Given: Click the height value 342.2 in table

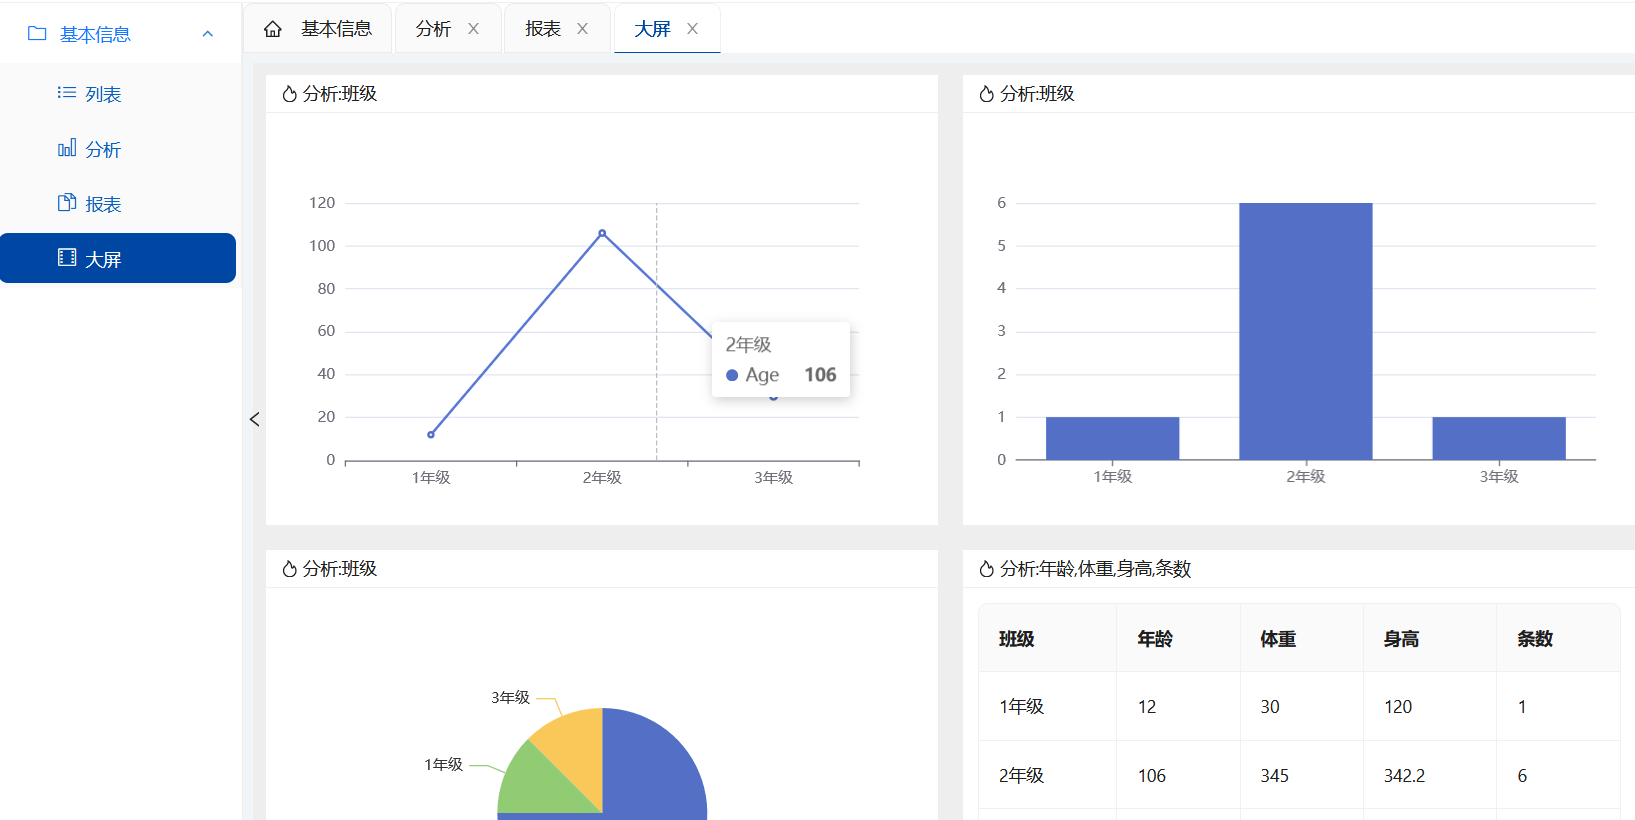Looking at the screenshot, I should [1405, 776].
